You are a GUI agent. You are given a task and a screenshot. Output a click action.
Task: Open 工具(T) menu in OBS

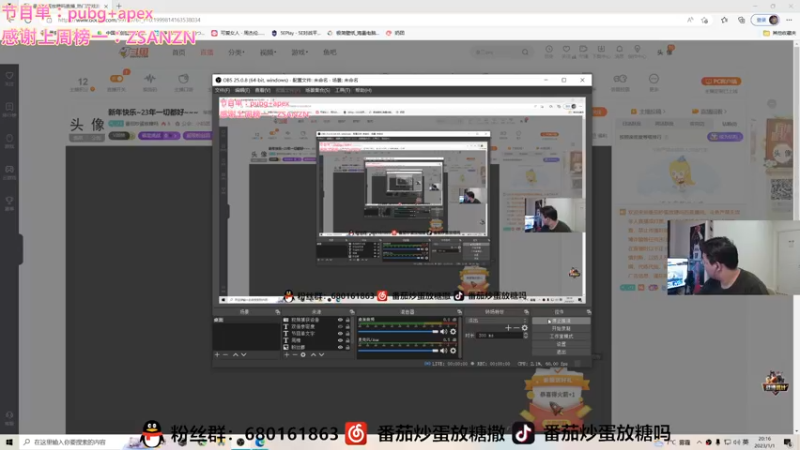click(342, 90)
